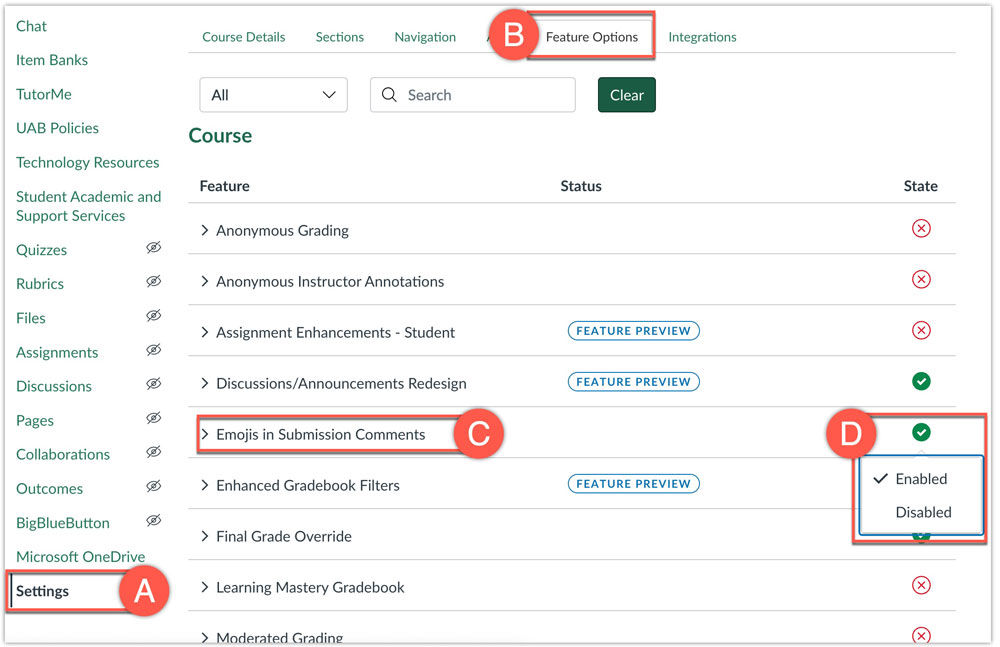Image resolution: width=1000 pixels, height=647 pixels.
Task: Open Settings in the course navigation
Action: coord(43,591)
